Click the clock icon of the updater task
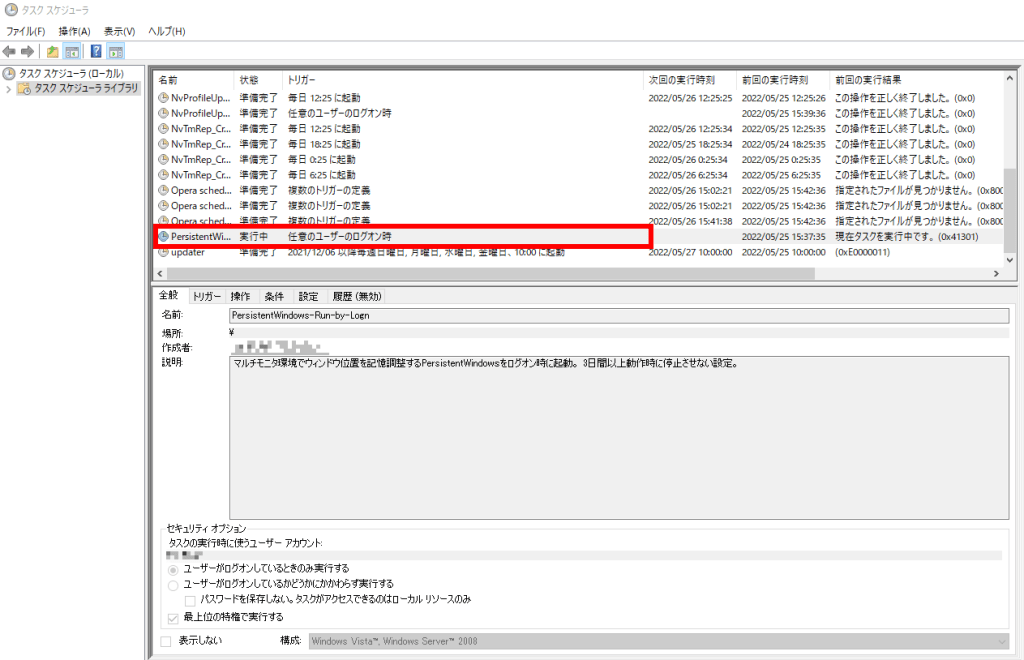Viewport: 1024px width, 660px height. [x=163, y=252]
